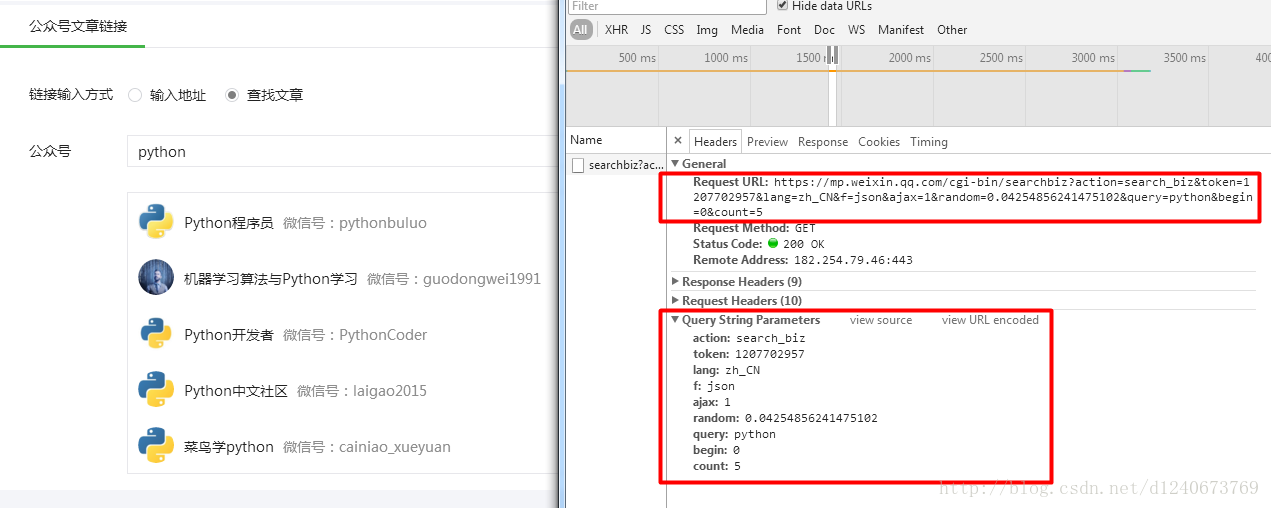
Task: Click the view source link
Action: (880, 320)
